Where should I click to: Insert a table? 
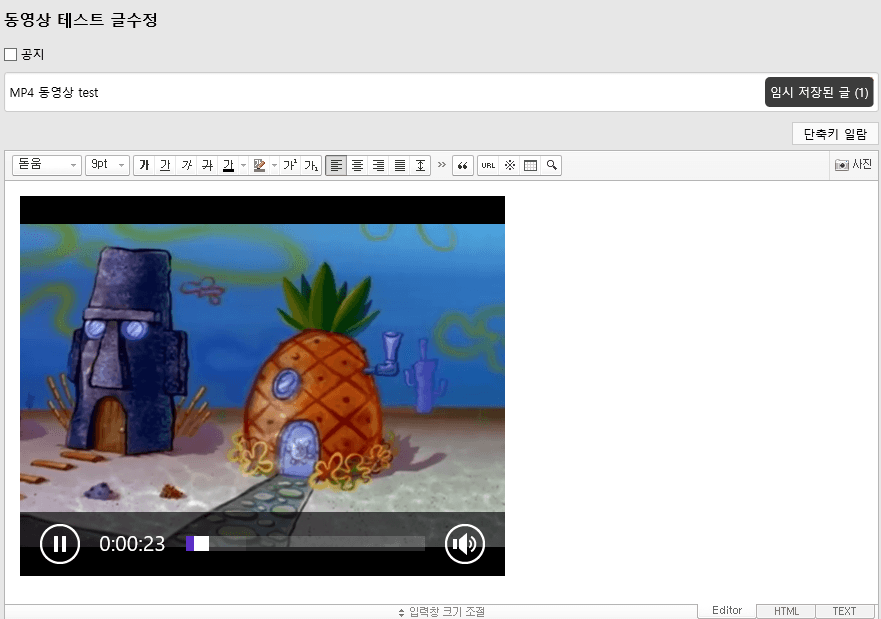point(530,165)
